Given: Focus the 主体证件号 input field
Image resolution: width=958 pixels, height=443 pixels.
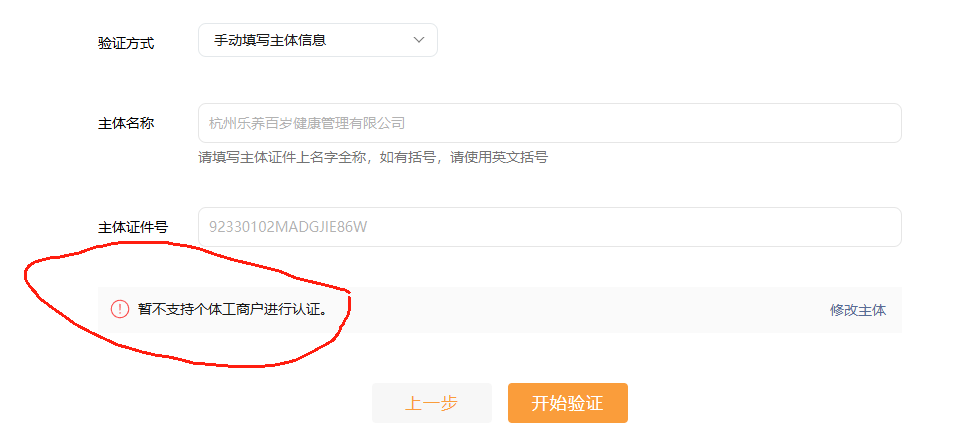Looking at the screenshot, I should [x=550, y=227].
